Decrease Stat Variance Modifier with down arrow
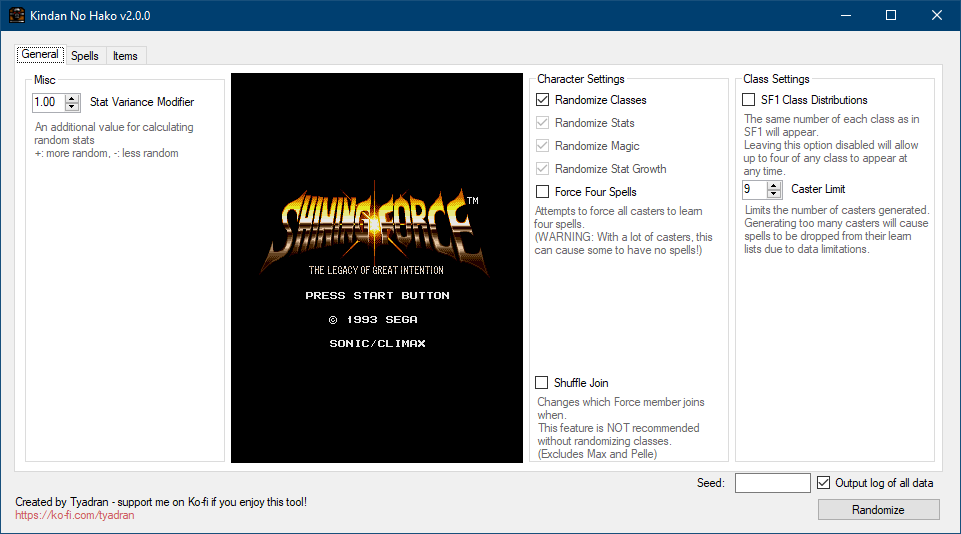 point(72,106)
